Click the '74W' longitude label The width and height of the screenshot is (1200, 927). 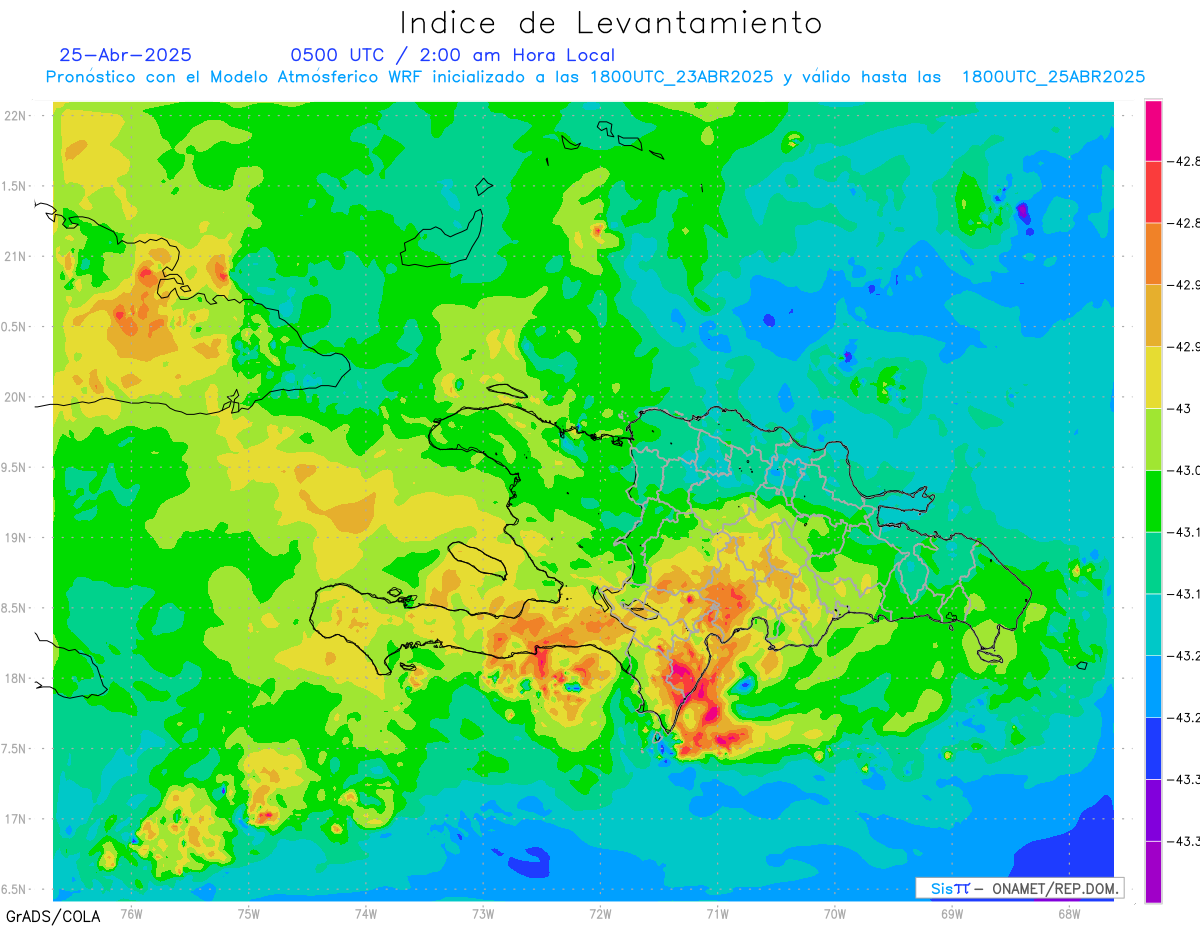click(366, 913)
